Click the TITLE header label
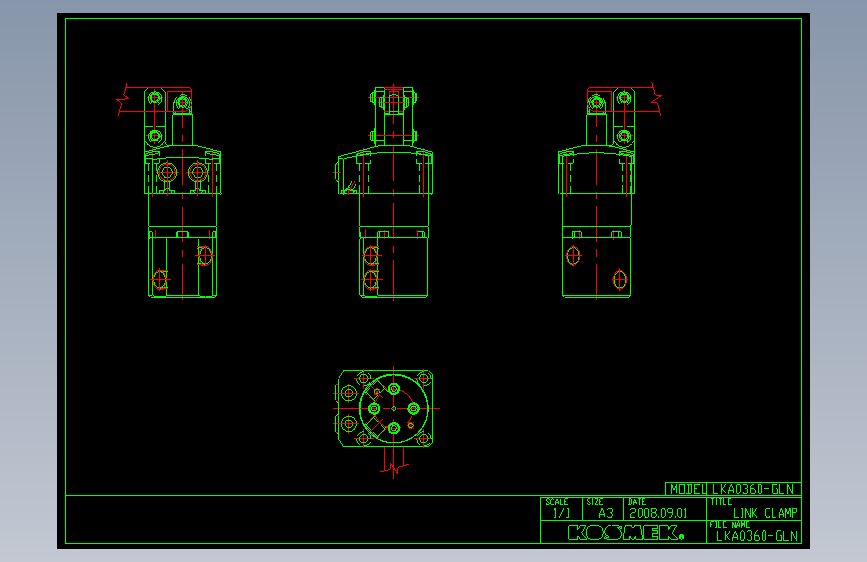 (721, 502)
